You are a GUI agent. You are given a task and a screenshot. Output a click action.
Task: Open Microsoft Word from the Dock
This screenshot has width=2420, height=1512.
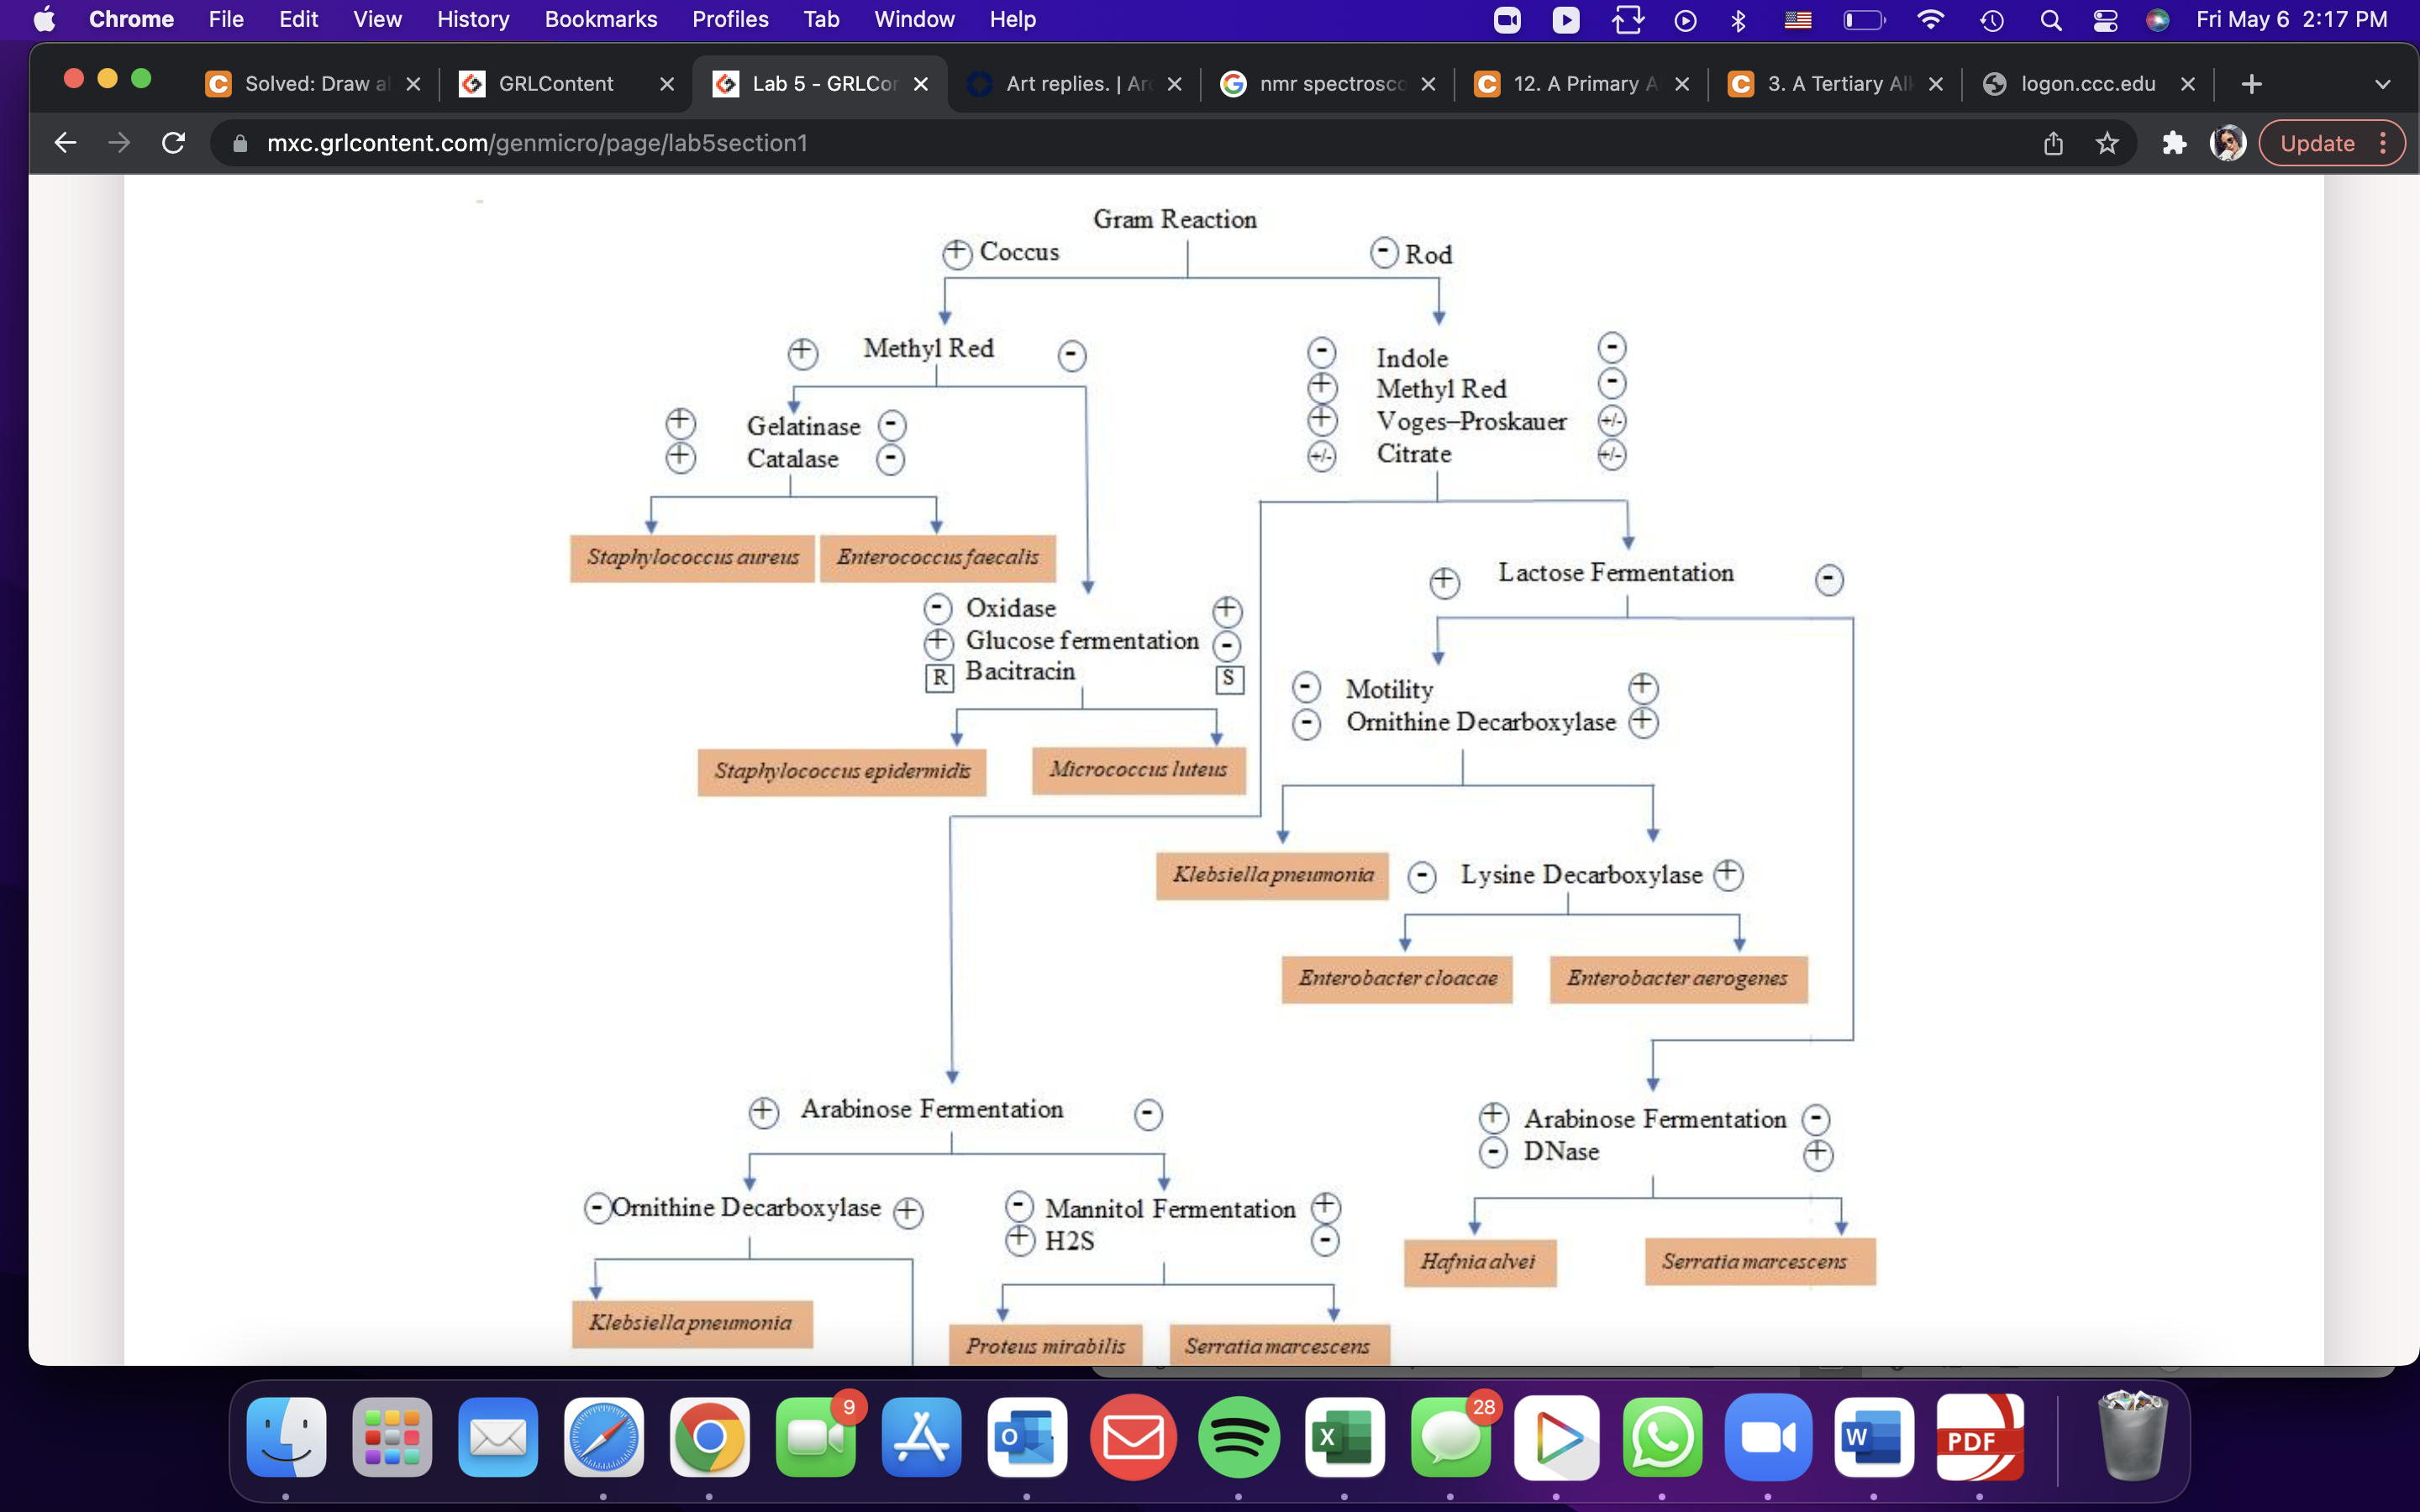1874,1437
